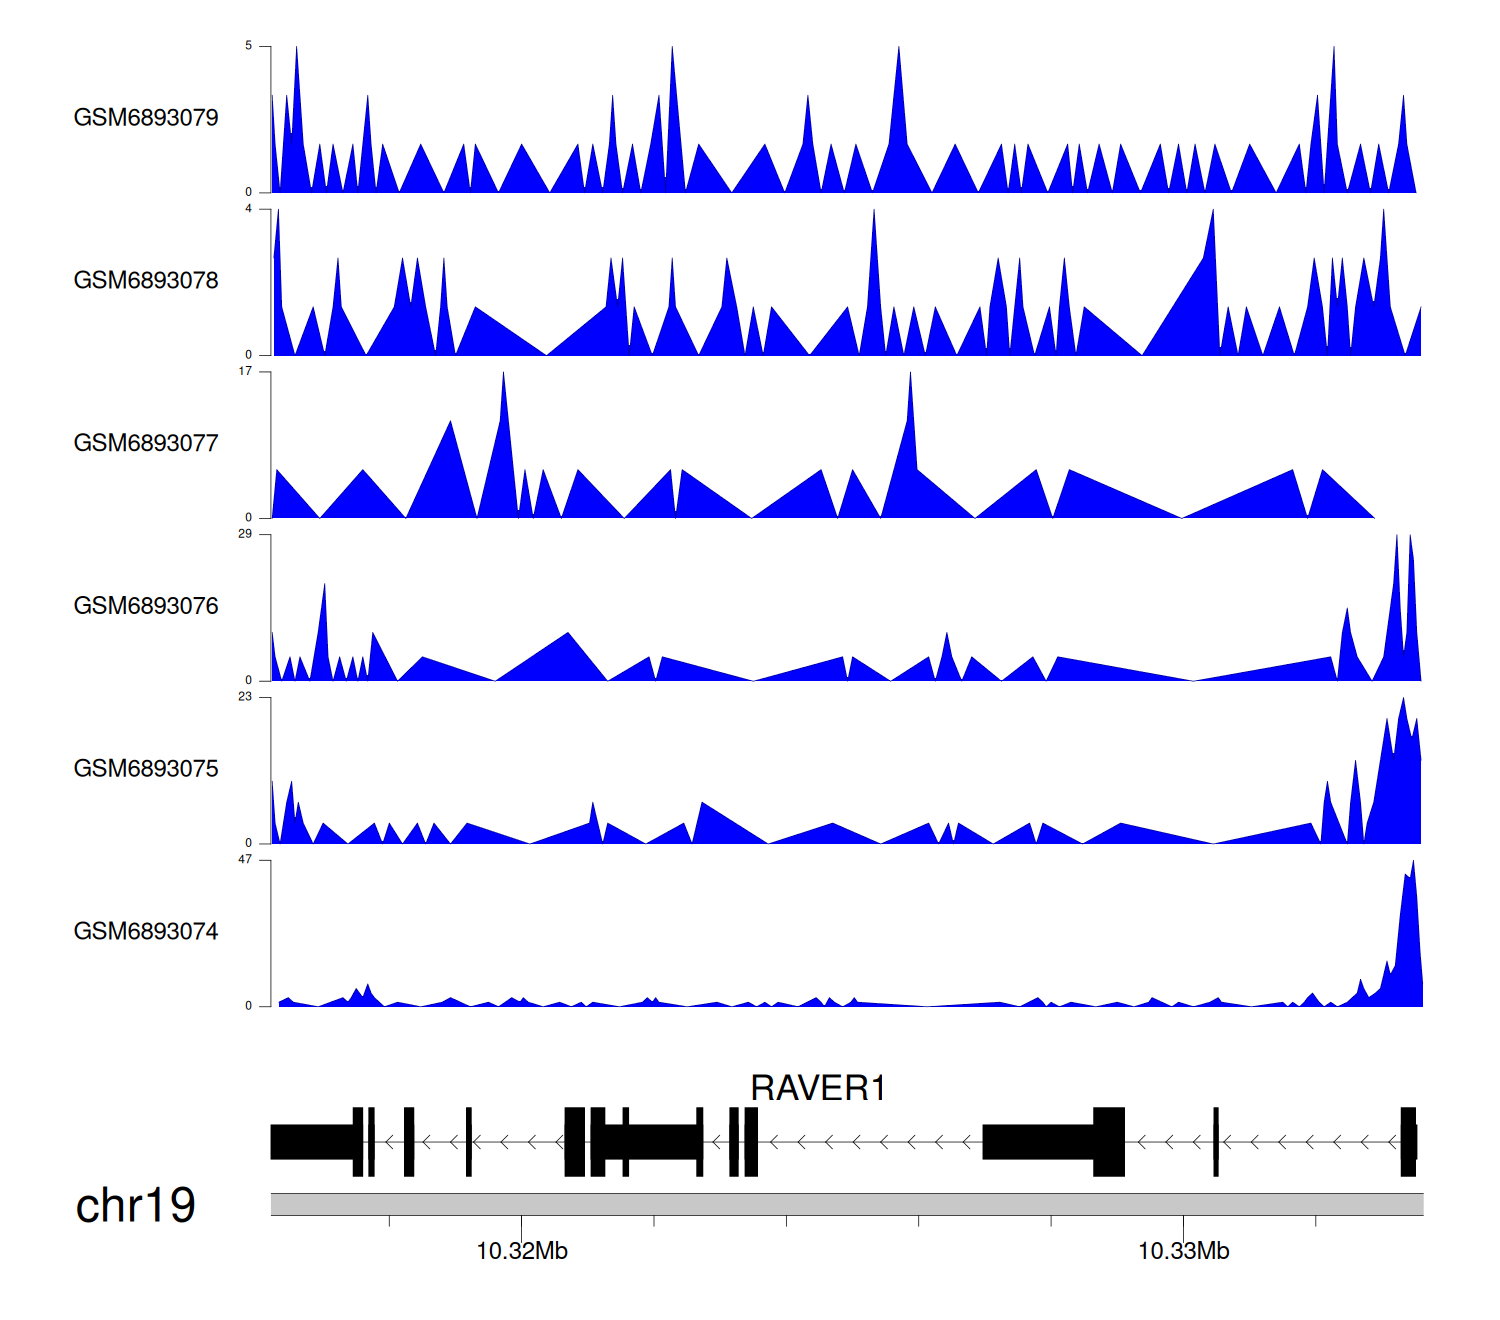Viewport: 1500px width, 1320px height.
Task: Click the leftmost wide RAVER1 exon block
Action: point(312,1142)
